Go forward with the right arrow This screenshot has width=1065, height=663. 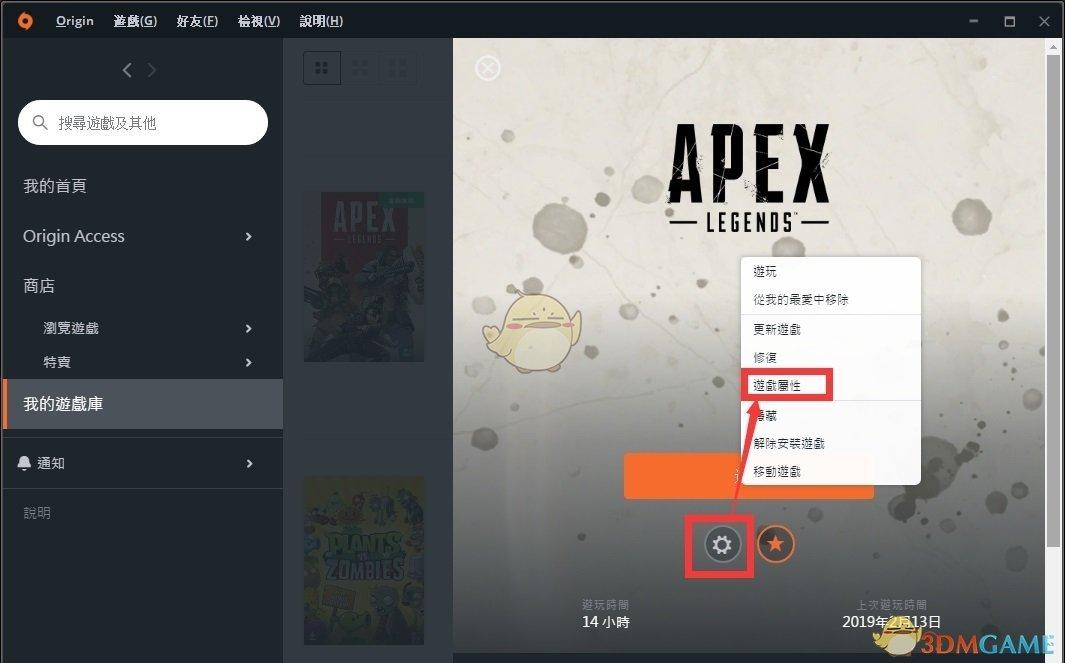tap(152, 70)
